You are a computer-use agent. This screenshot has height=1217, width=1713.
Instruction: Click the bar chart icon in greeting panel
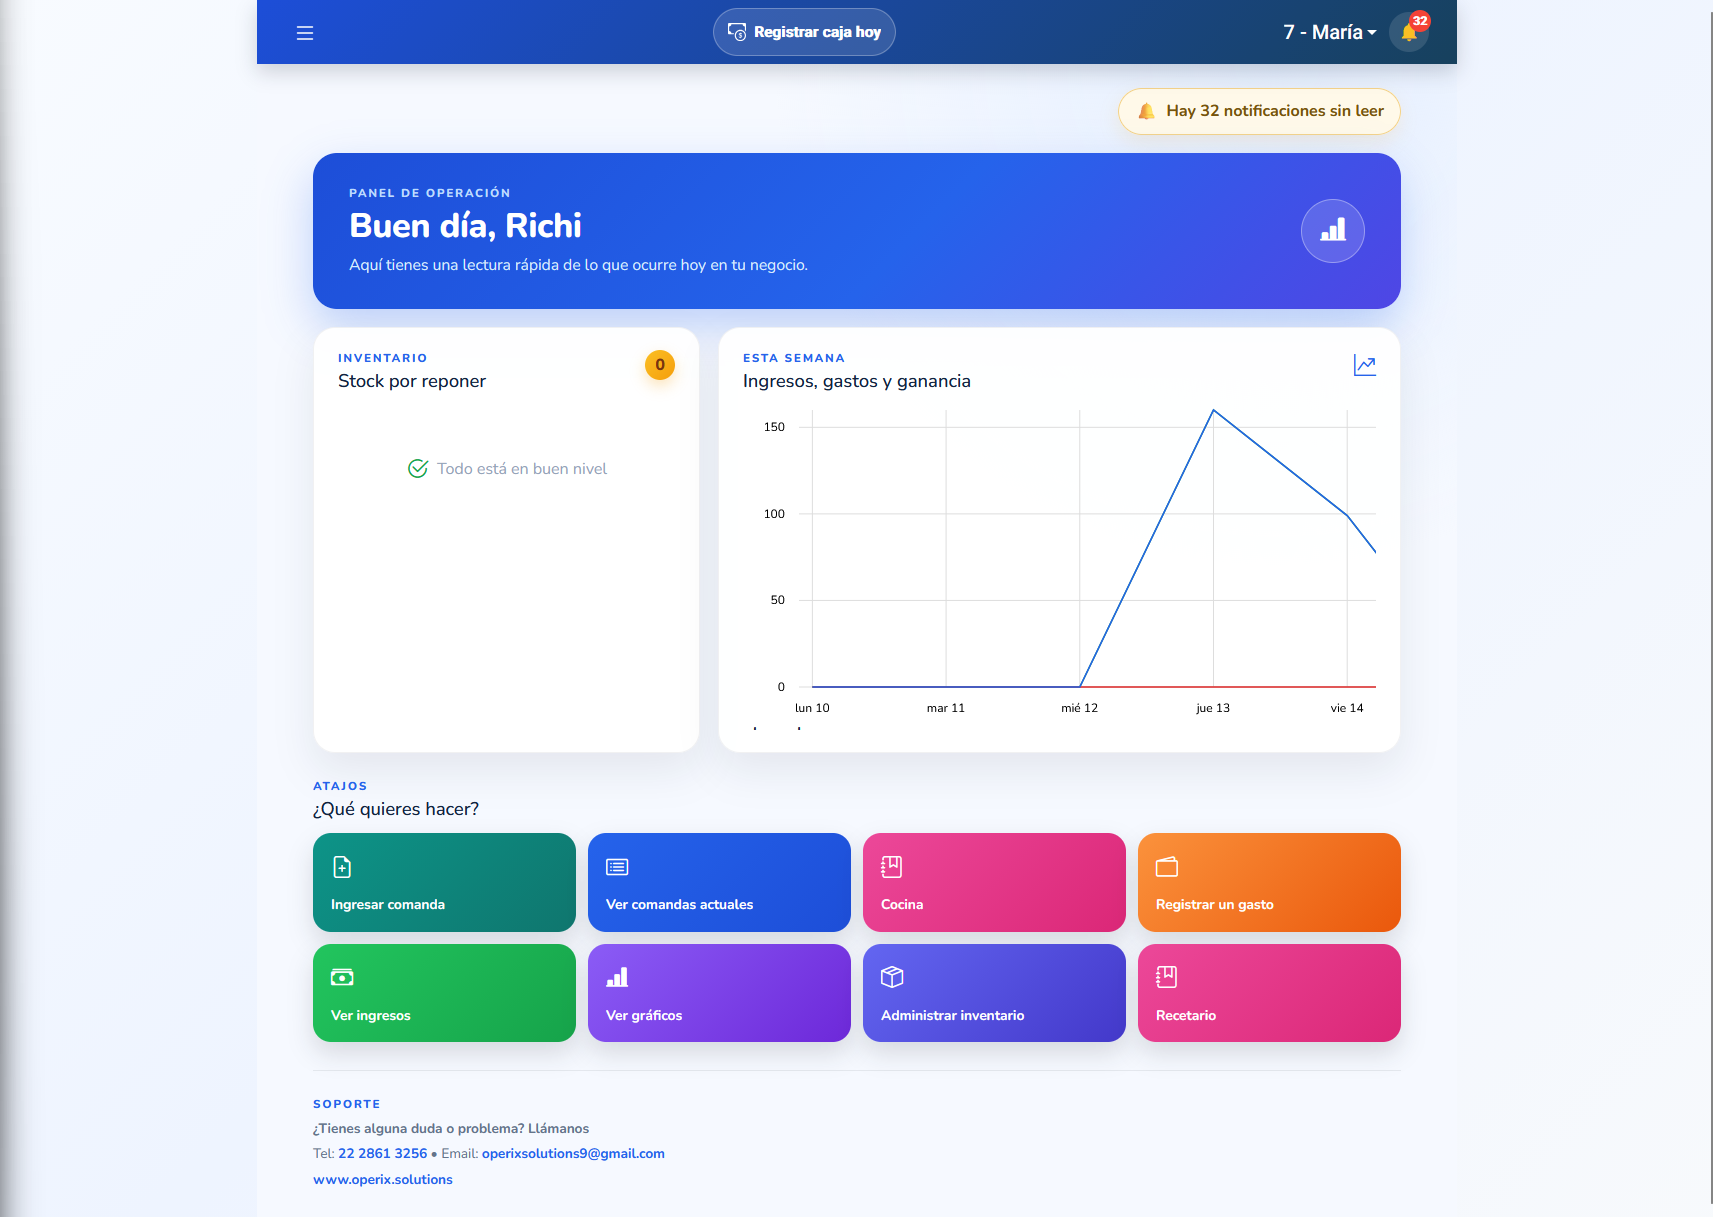(x=1332, y=231)
